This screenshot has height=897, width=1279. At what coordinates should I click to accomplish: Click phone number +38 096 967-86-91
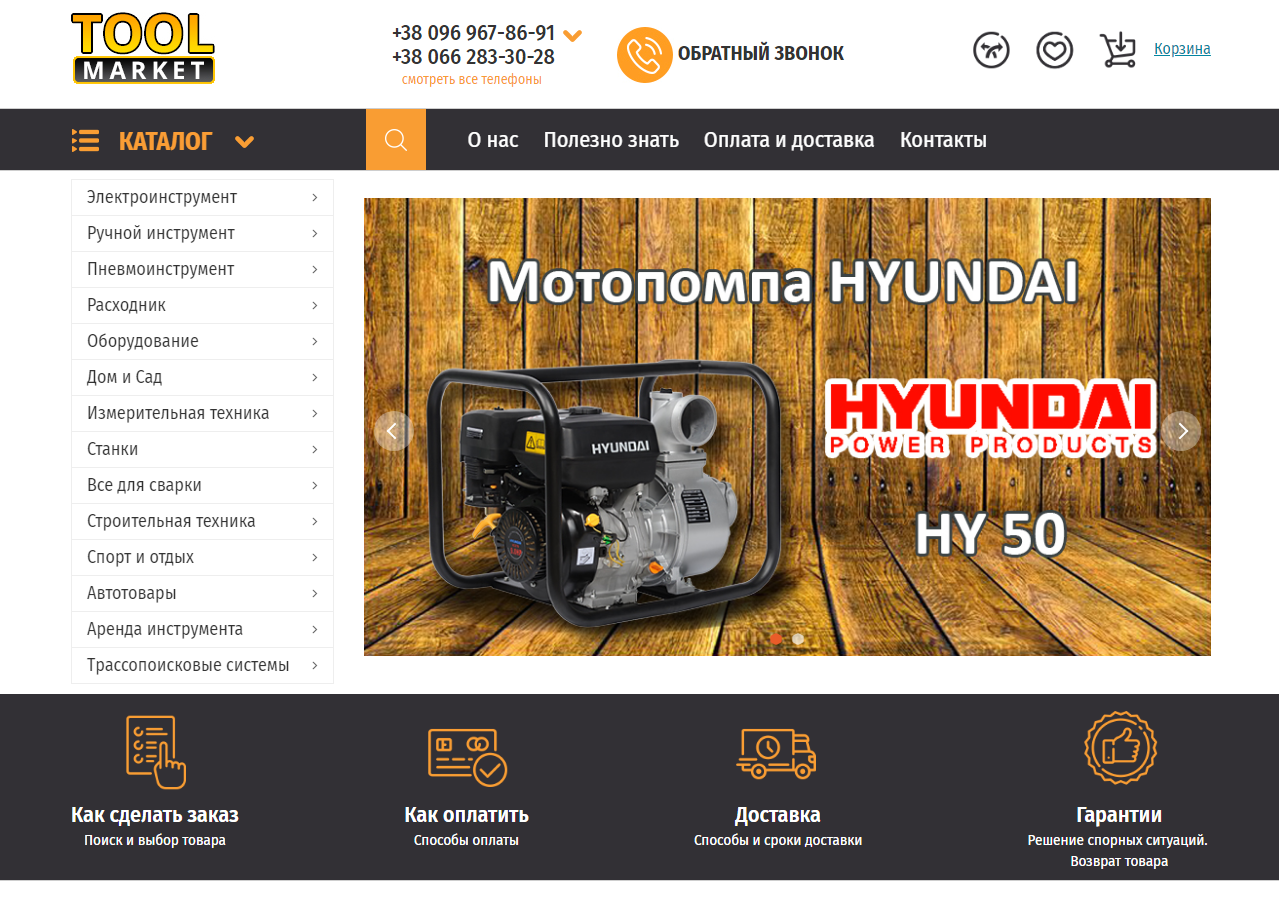pyautogui.click(x=473, y=33)
